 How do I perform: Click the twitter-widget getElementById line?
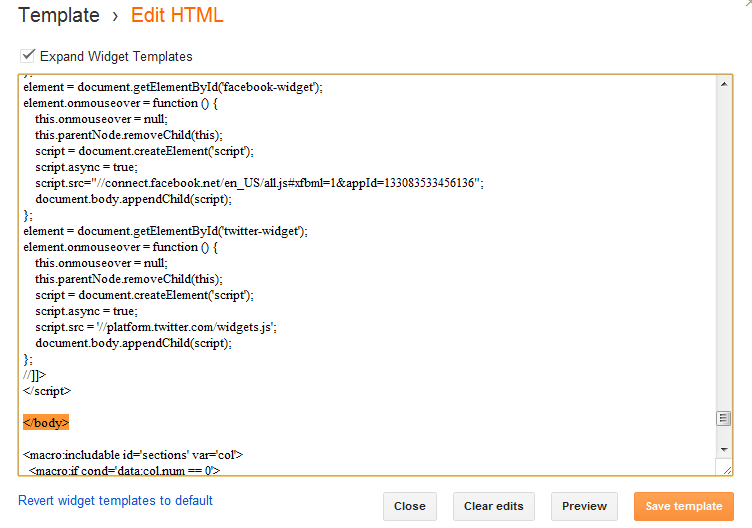[165, 231]
